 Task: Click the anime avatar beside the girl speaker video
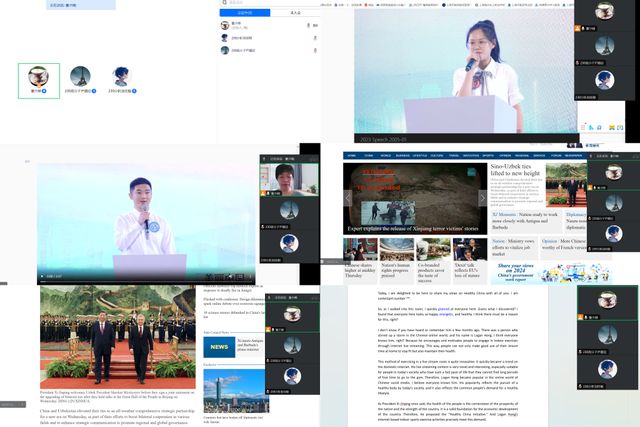pos(604,80)
